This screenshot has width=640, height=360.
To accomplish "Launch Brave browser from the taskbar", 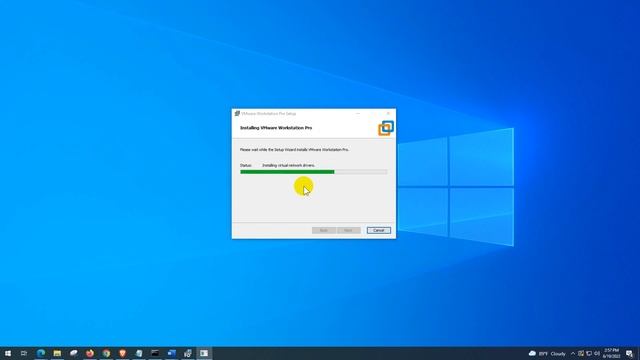I will coord(122,353).
